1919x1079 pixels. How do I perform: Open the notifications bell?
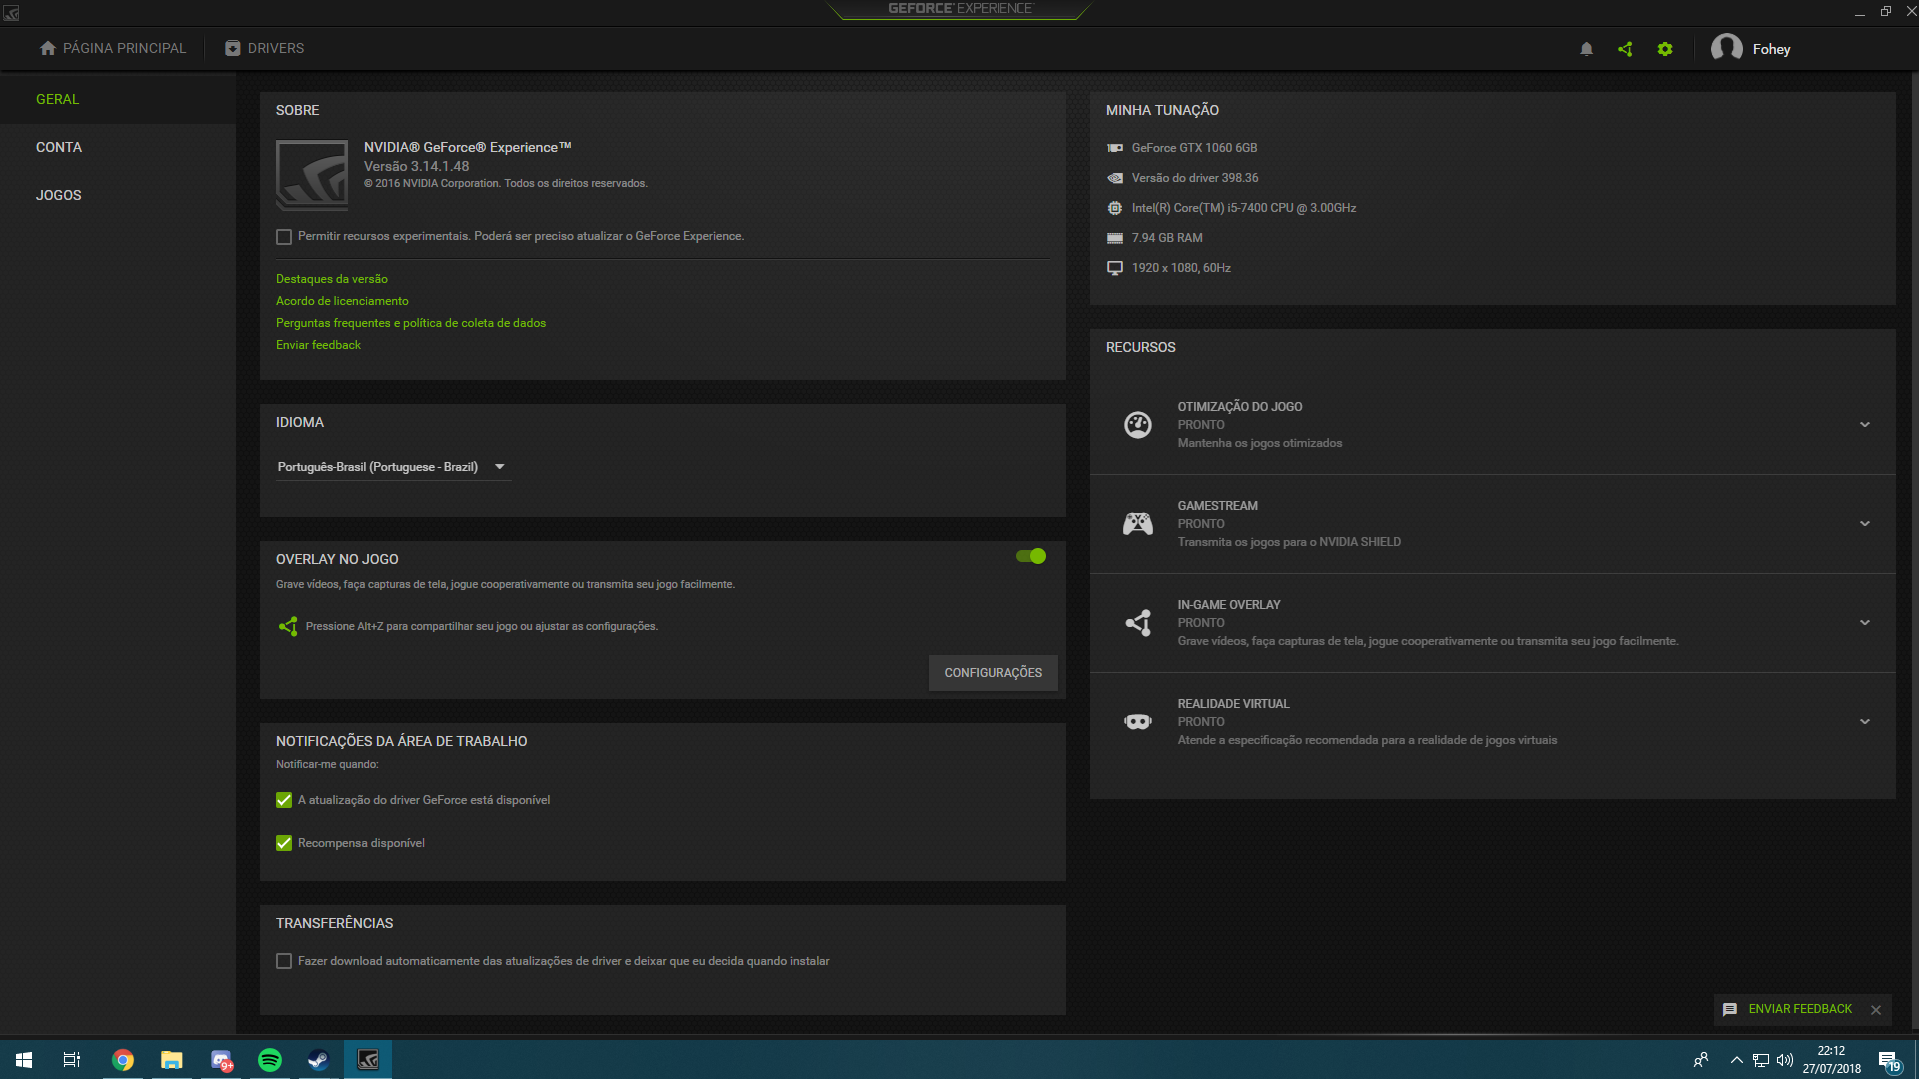(1586, 49)
